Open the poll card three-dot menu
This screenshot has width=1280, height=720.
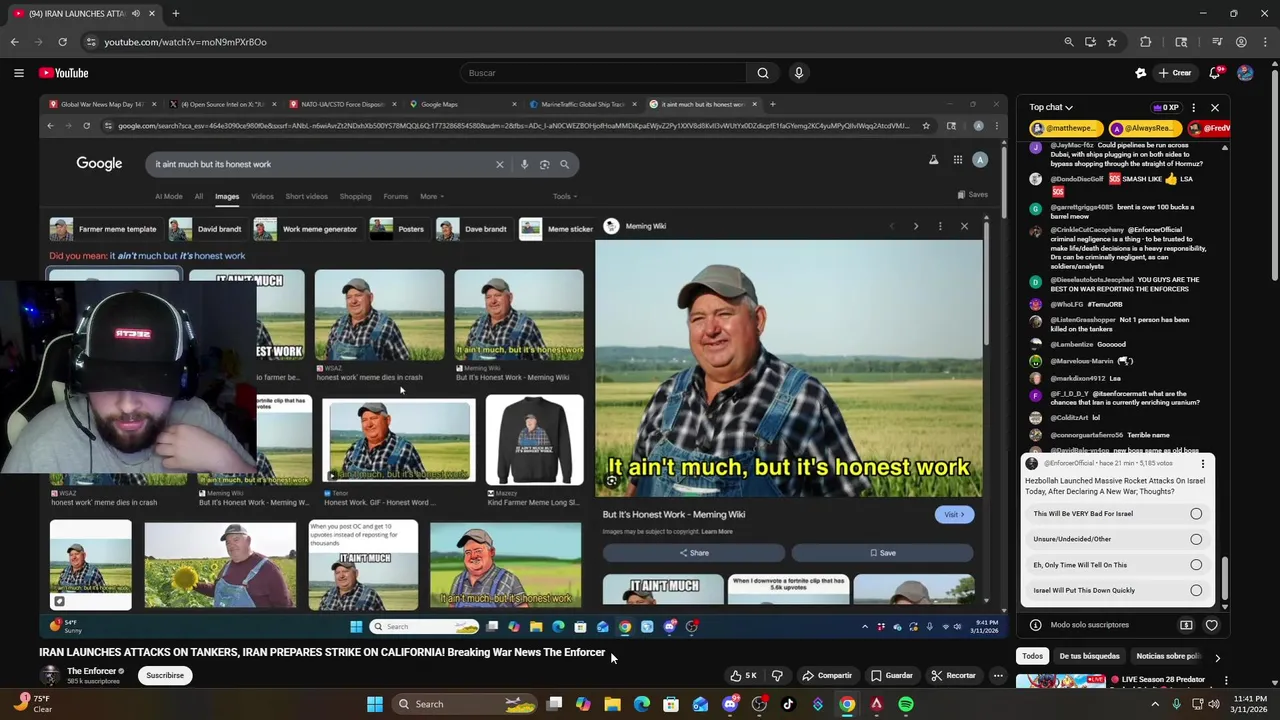click(x=1203, y=463)
